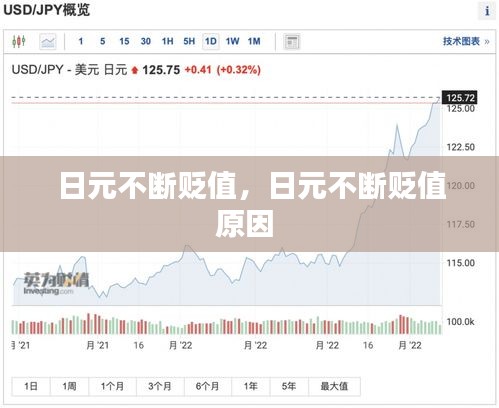Choose the 最大值 time range button

click(x=334, y=386)
